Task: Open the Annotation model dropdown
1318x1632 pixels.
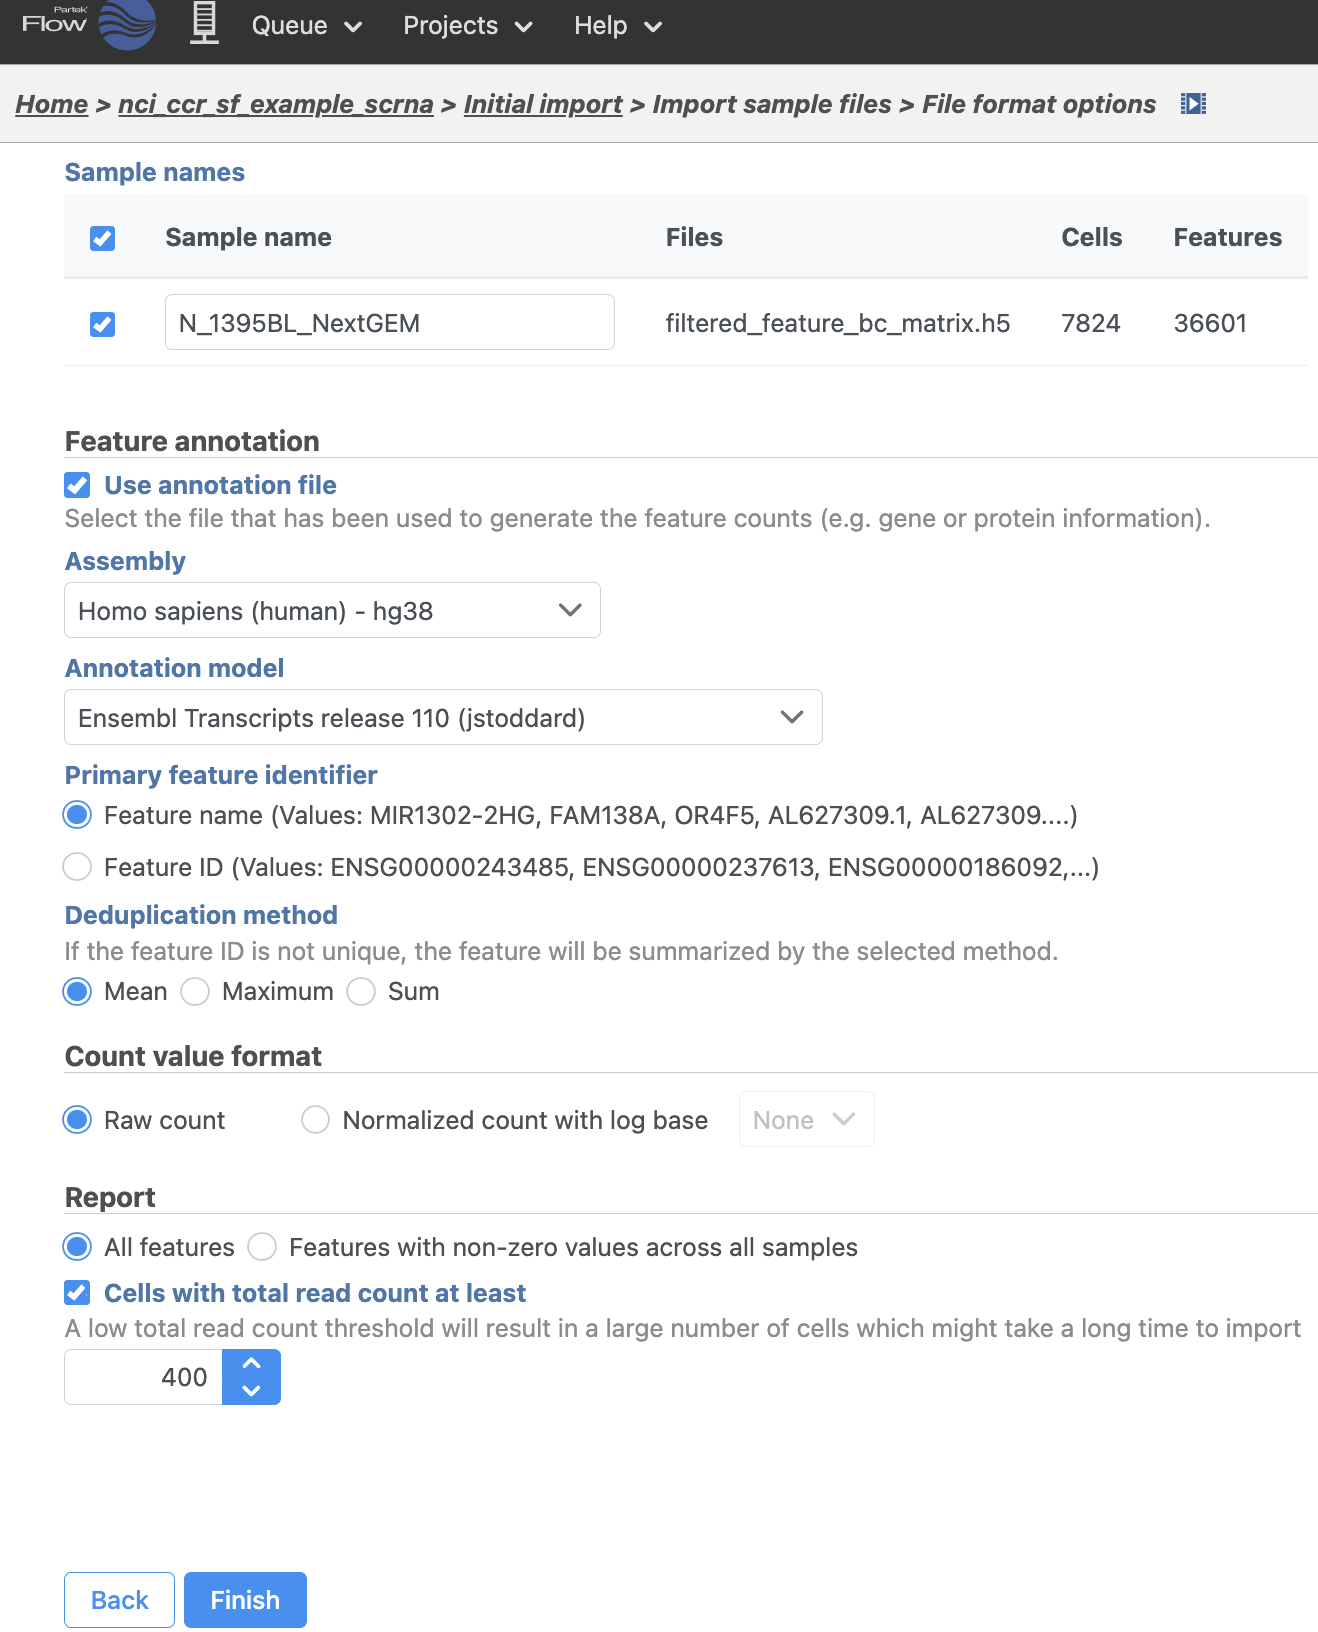Action: click(443, 717)
